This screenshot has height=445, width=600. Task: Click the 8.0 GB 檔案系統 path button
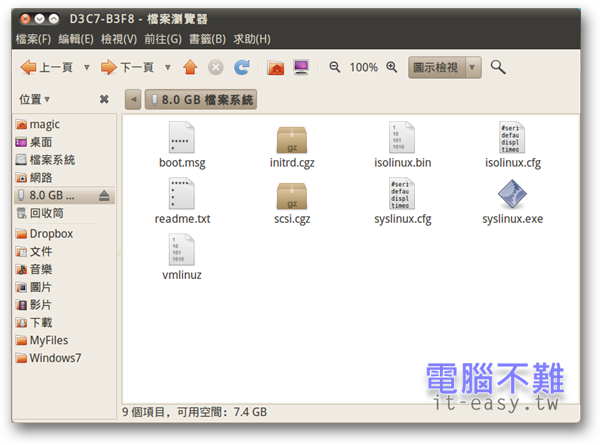pos(201,100)
